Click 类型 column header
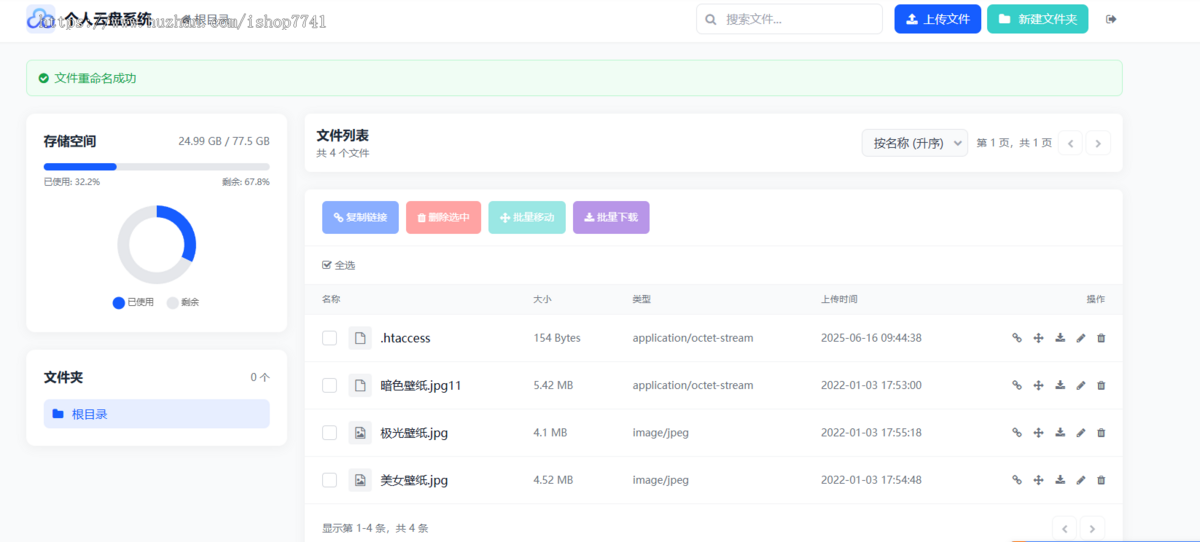 coord(642,299)
